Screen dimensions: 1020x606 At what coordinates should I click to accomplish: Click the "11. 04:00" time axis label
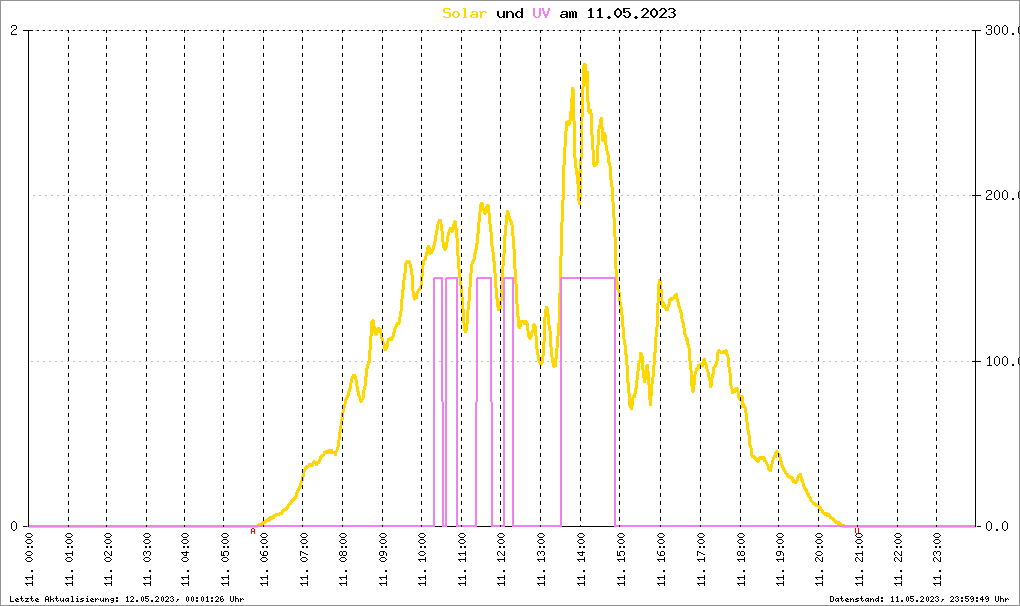point(185,559)
